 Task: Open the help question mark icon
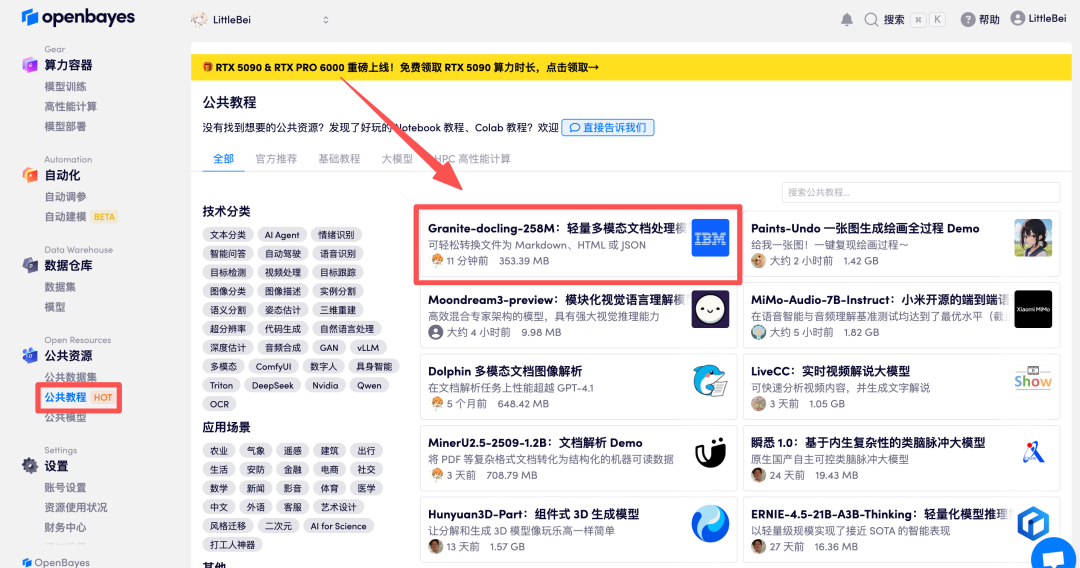968,20
